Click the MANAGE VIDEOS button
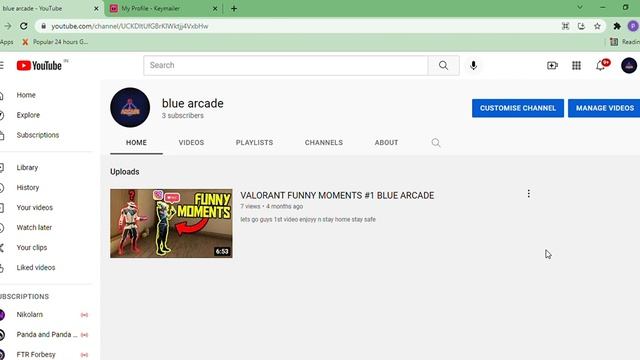The width and height of the screenshot is (640, 360). pyautogui.click(x=604, y=108)
